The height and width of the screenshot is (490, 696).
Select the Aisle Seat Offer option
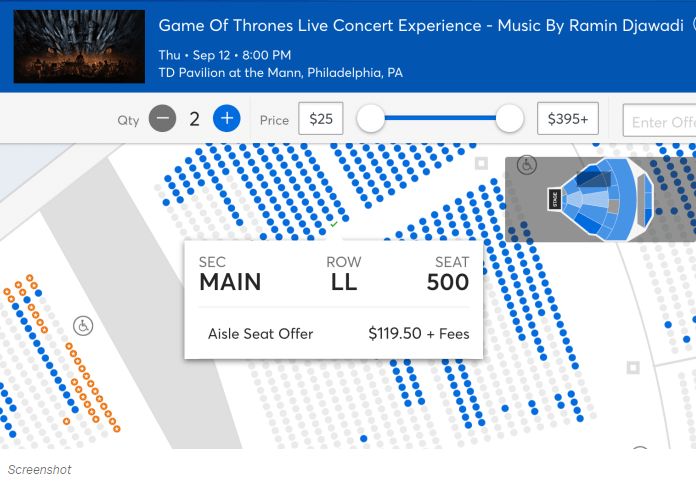pyautogui.click(x=261, y=334)
